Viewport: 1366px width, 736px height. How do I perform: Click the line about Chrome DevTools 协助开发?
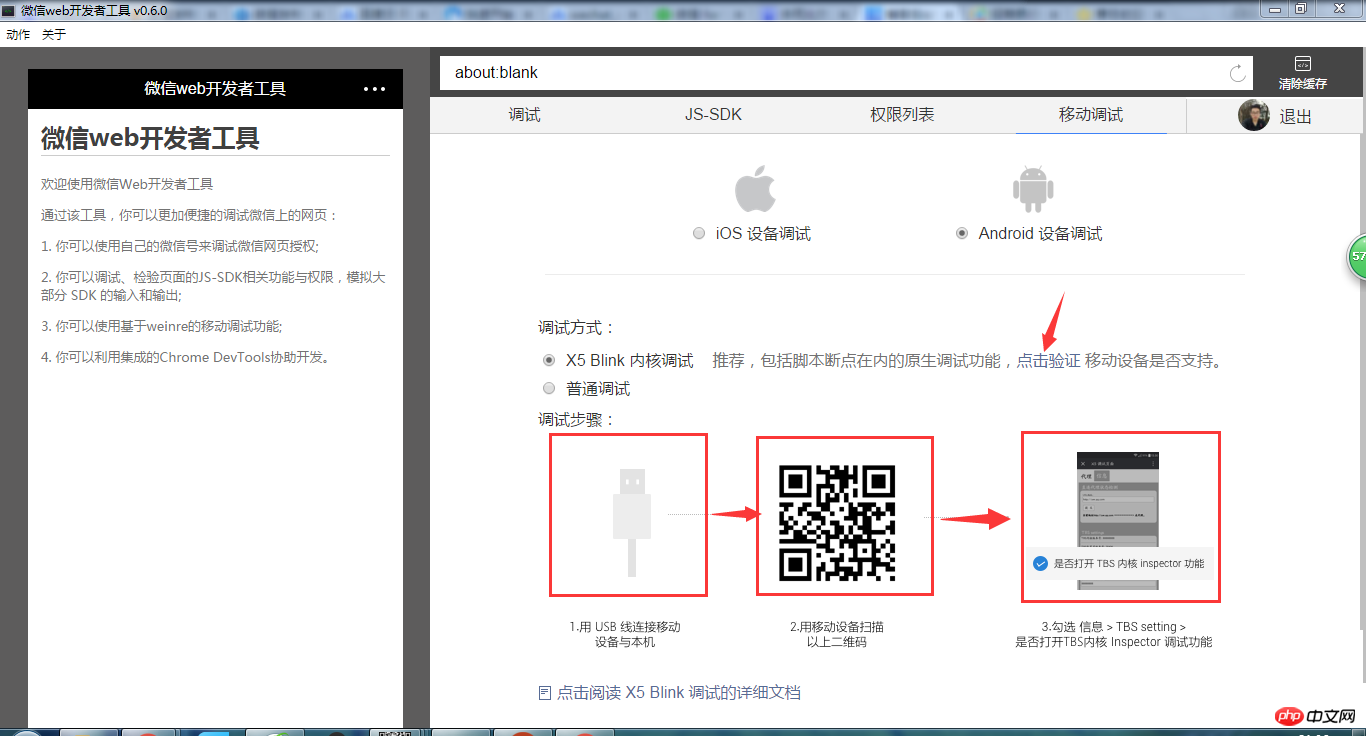(x=186, y=357)
